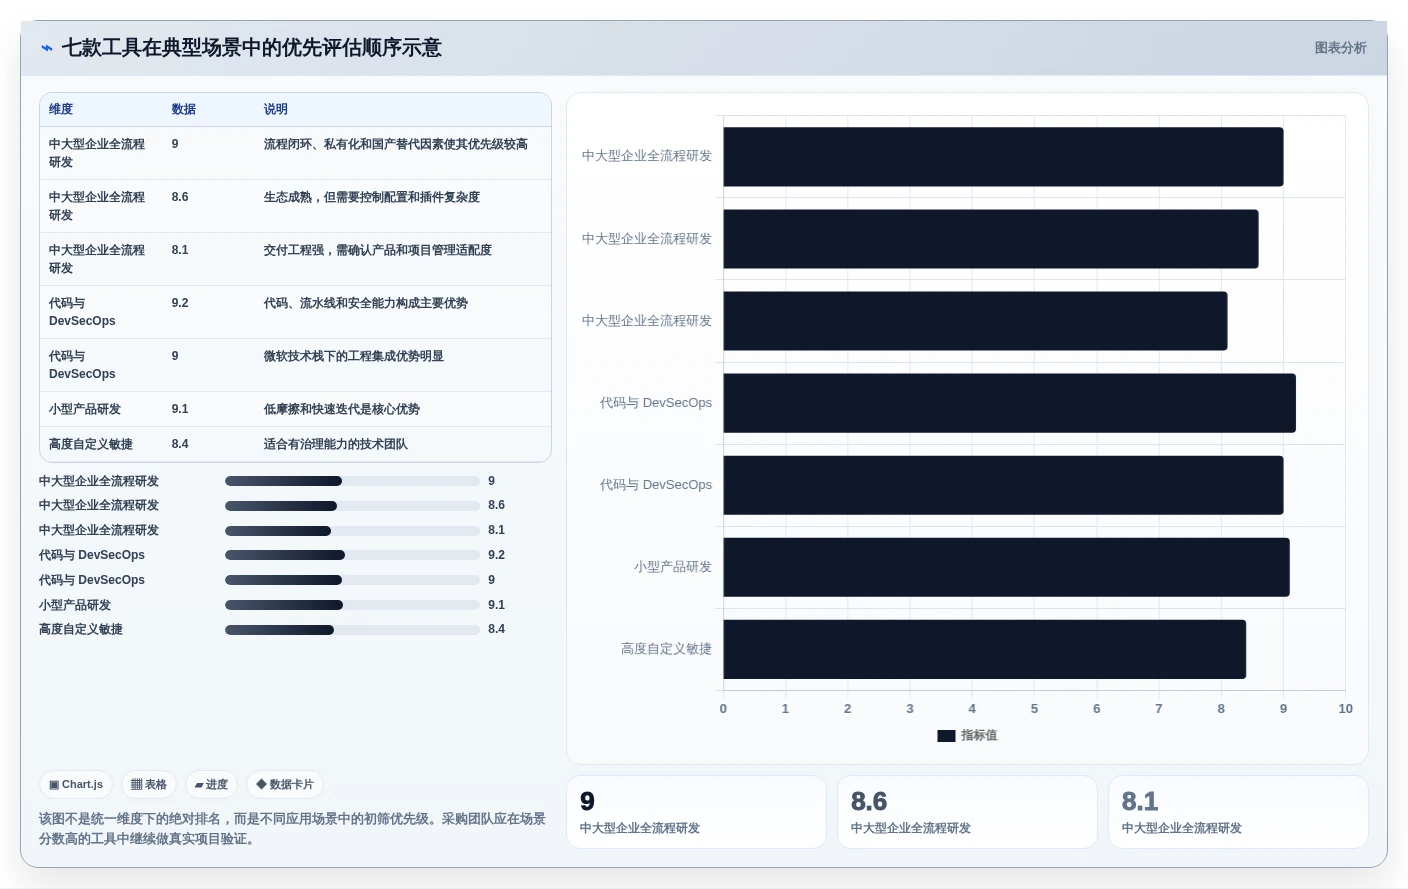Viewport: 1408px width, 889px height.
Task: Click the 小型产品研发 chart axis label
Action: coord(673,567)
